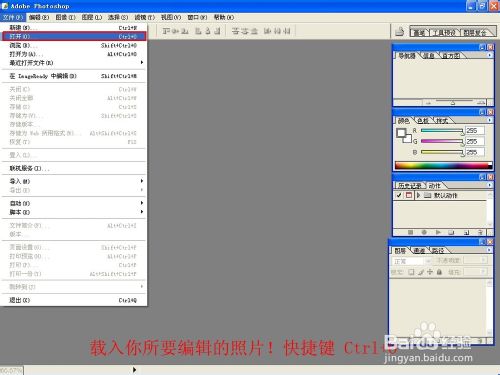Click the color spectrum ramp bar
This screenshot has width=500, height=375.
443,165
